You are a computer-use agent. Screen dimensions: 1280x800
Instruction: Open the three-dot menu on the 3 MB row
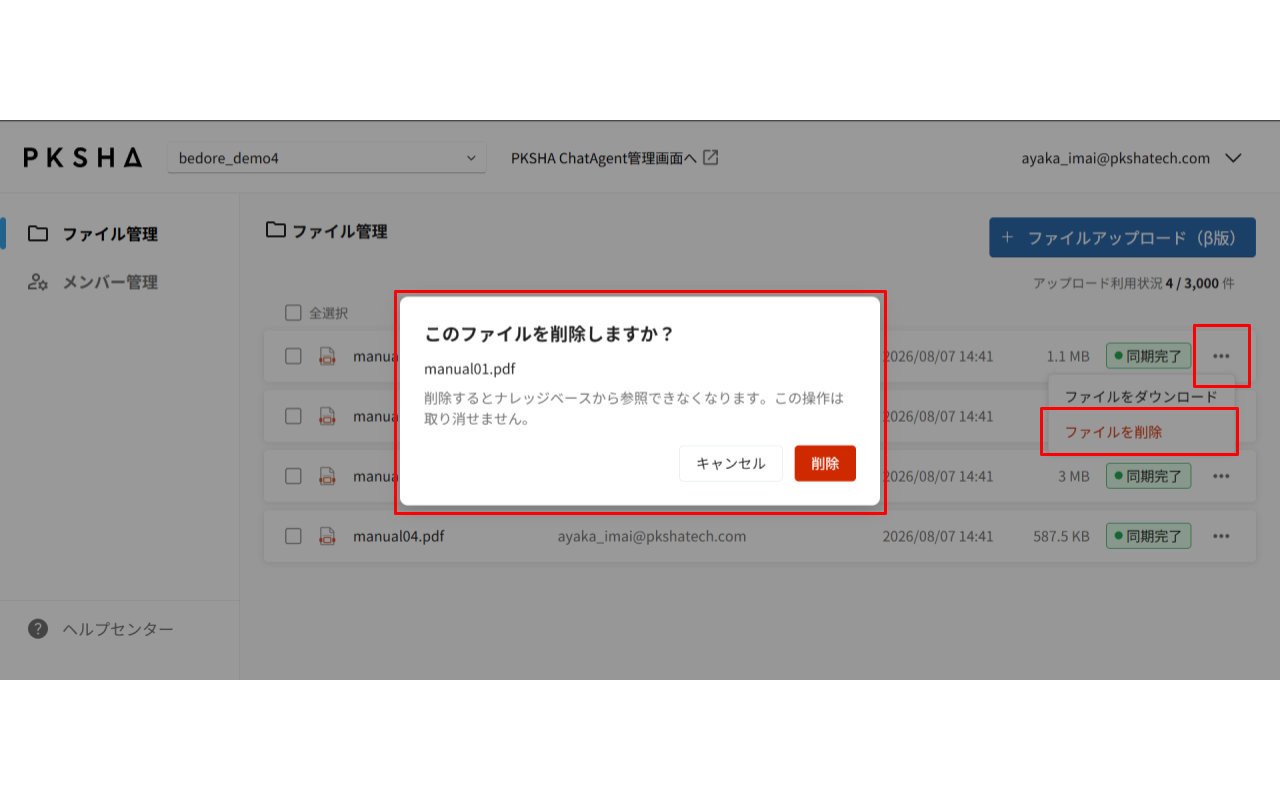point(1221,476)
